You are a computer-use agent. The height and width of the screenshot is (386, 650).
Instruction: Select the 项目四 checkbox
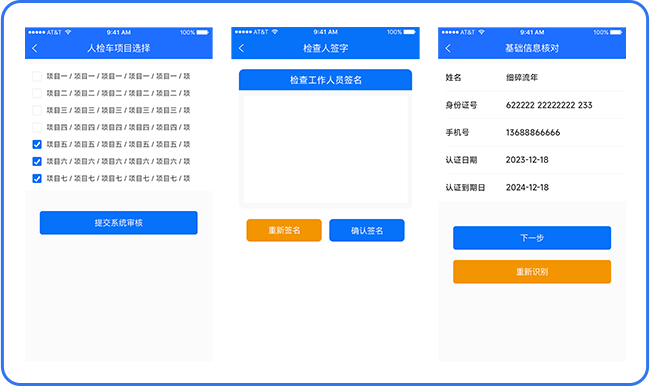click(37, 127)
